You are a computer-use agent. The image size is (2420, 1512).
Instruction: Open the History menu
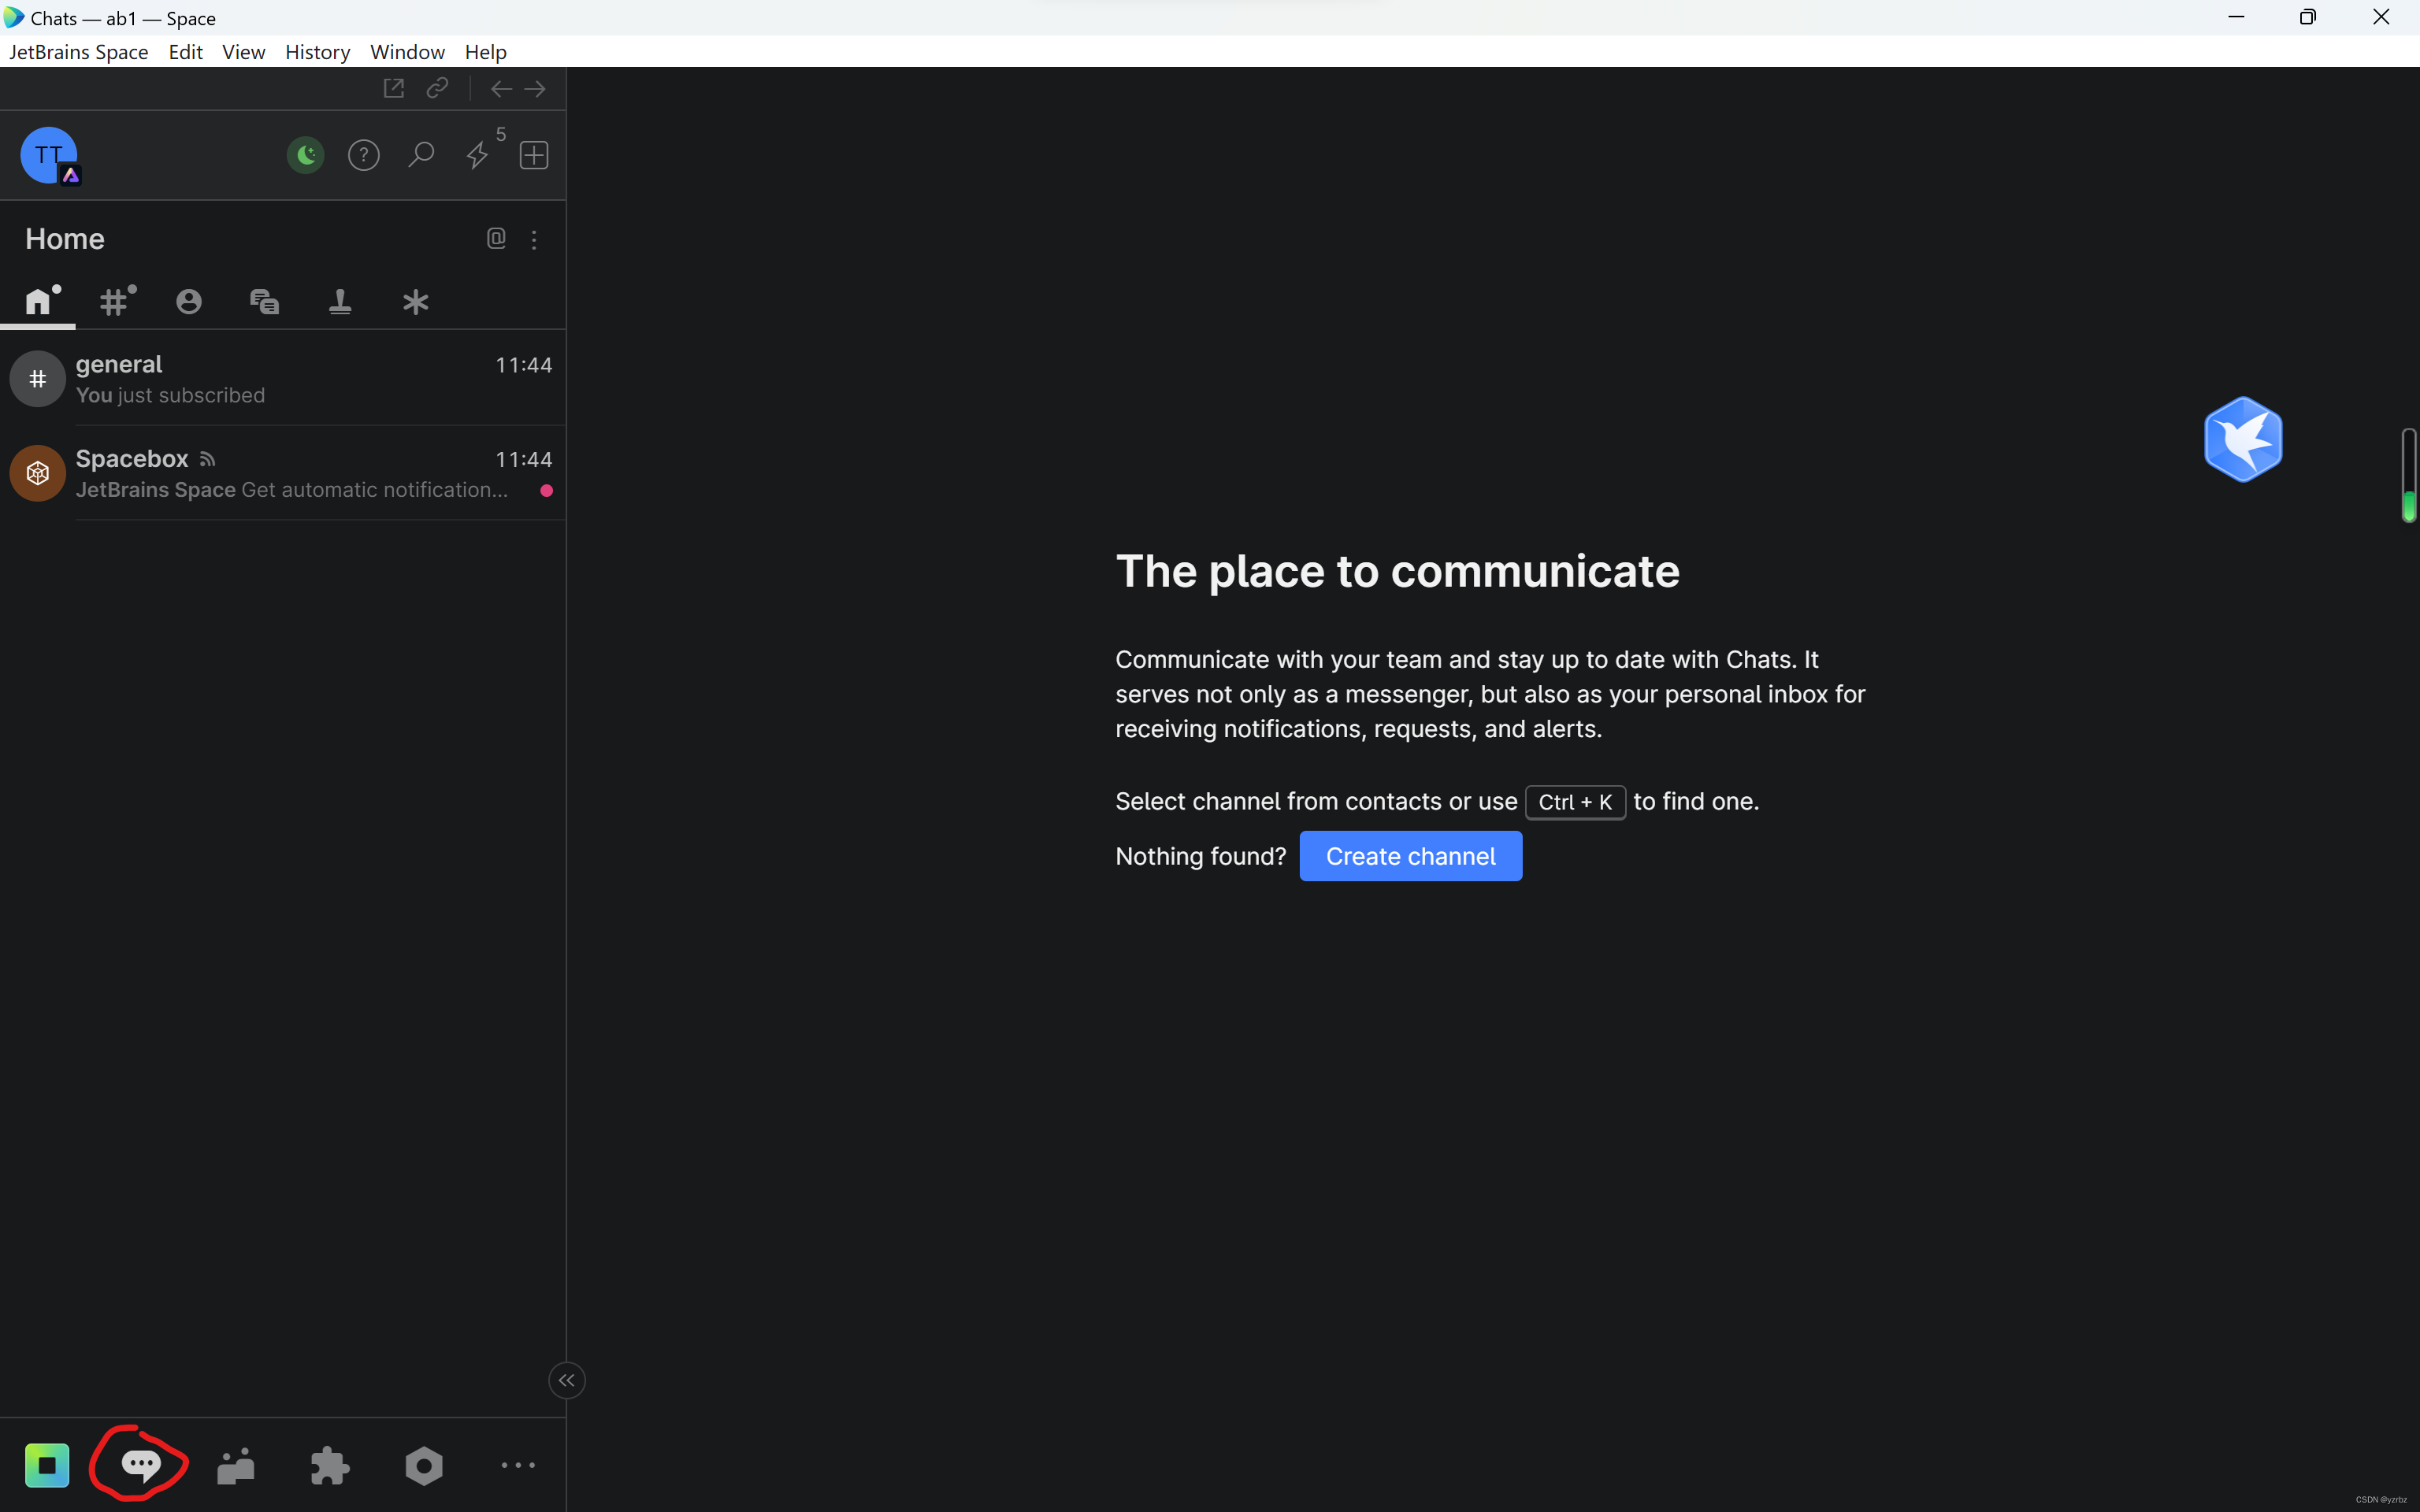[317, 52]
